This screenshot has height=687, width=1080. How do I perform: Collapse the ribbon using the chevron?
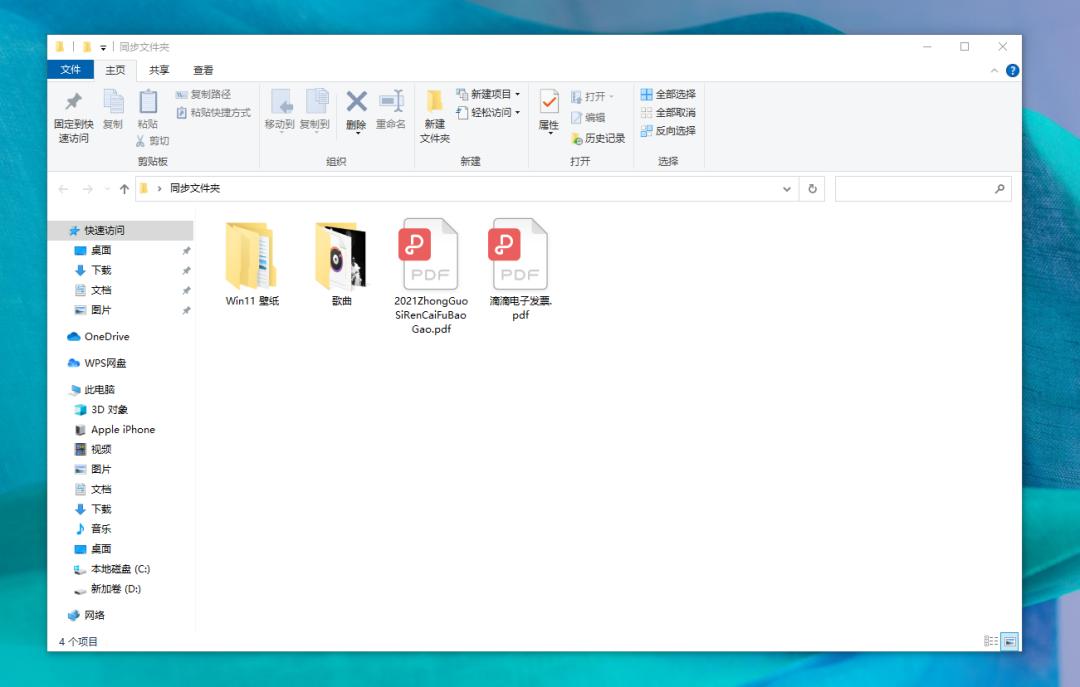[x=994, y=71]
